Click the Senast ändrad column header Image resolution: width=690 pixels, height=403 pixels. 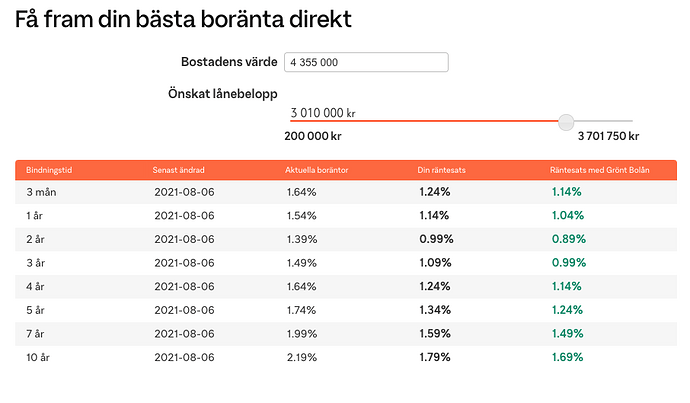coord(179,170)
